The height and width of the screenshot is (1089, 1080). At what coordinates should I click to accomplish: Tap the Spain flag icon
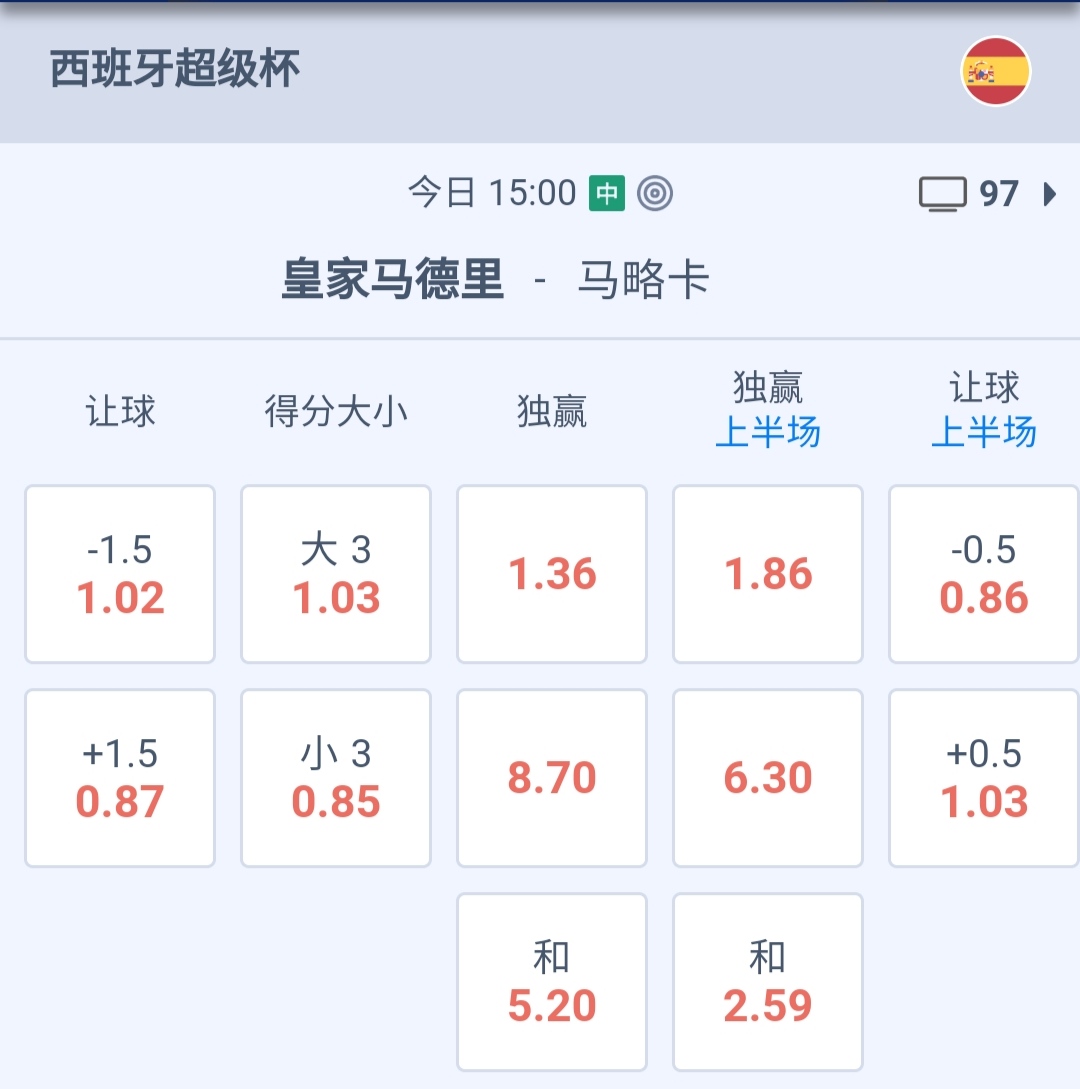point(995,72)
